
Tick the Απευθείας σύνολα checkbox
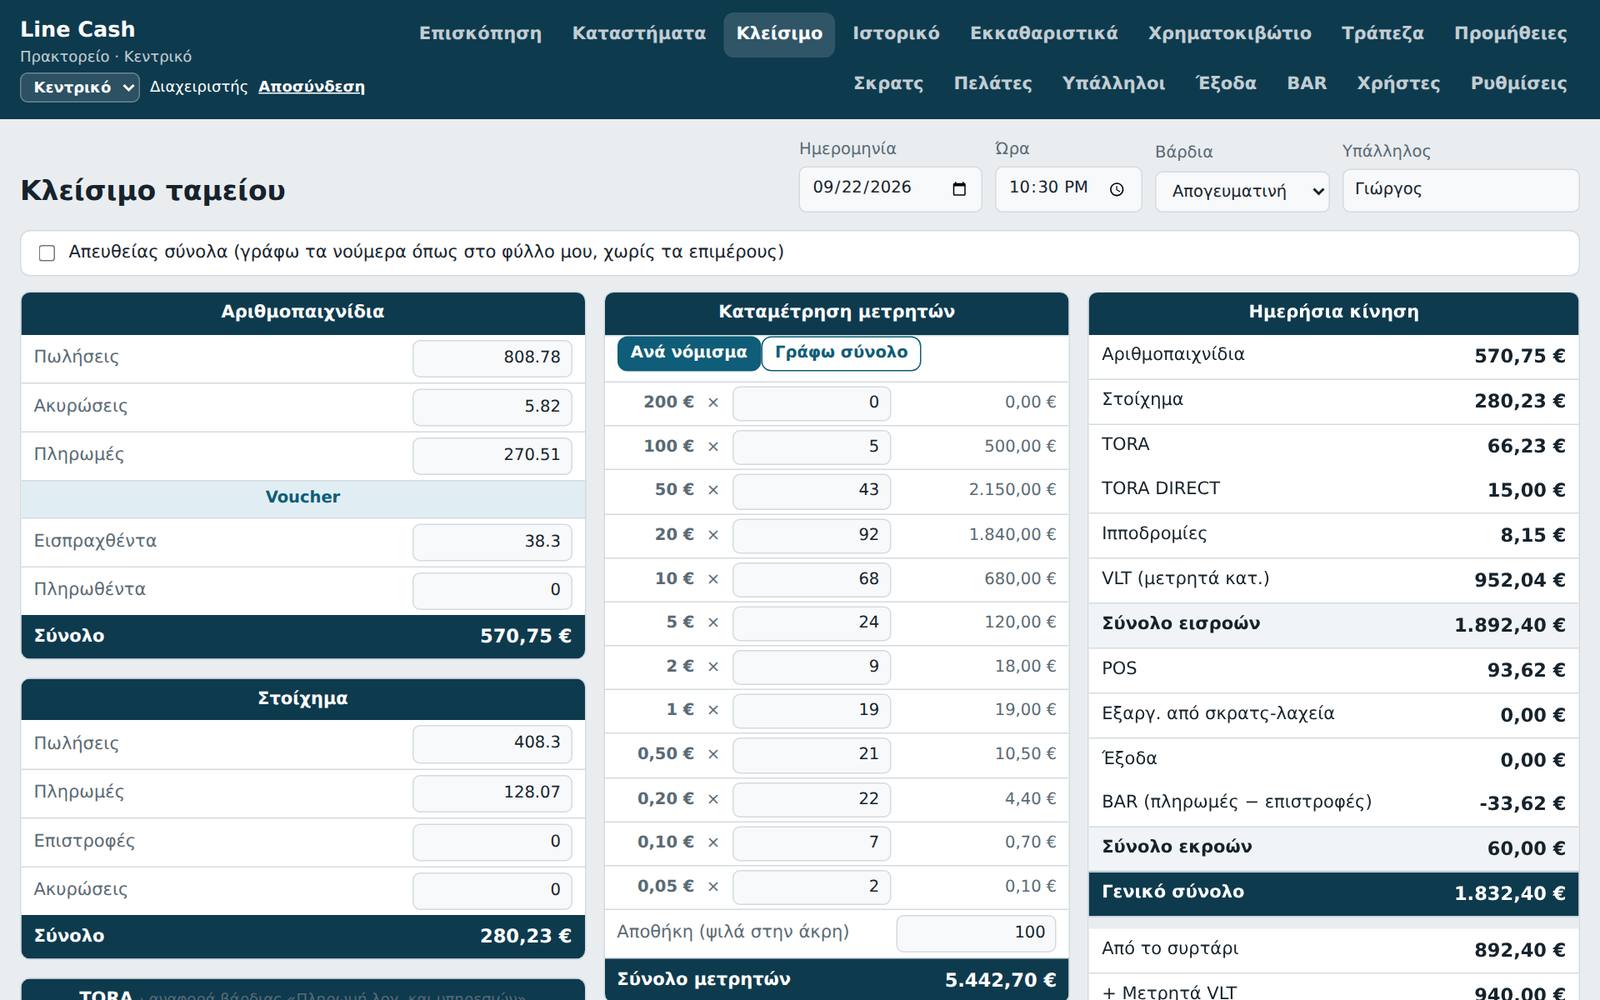pyautogui.click(x=47, y=253)
